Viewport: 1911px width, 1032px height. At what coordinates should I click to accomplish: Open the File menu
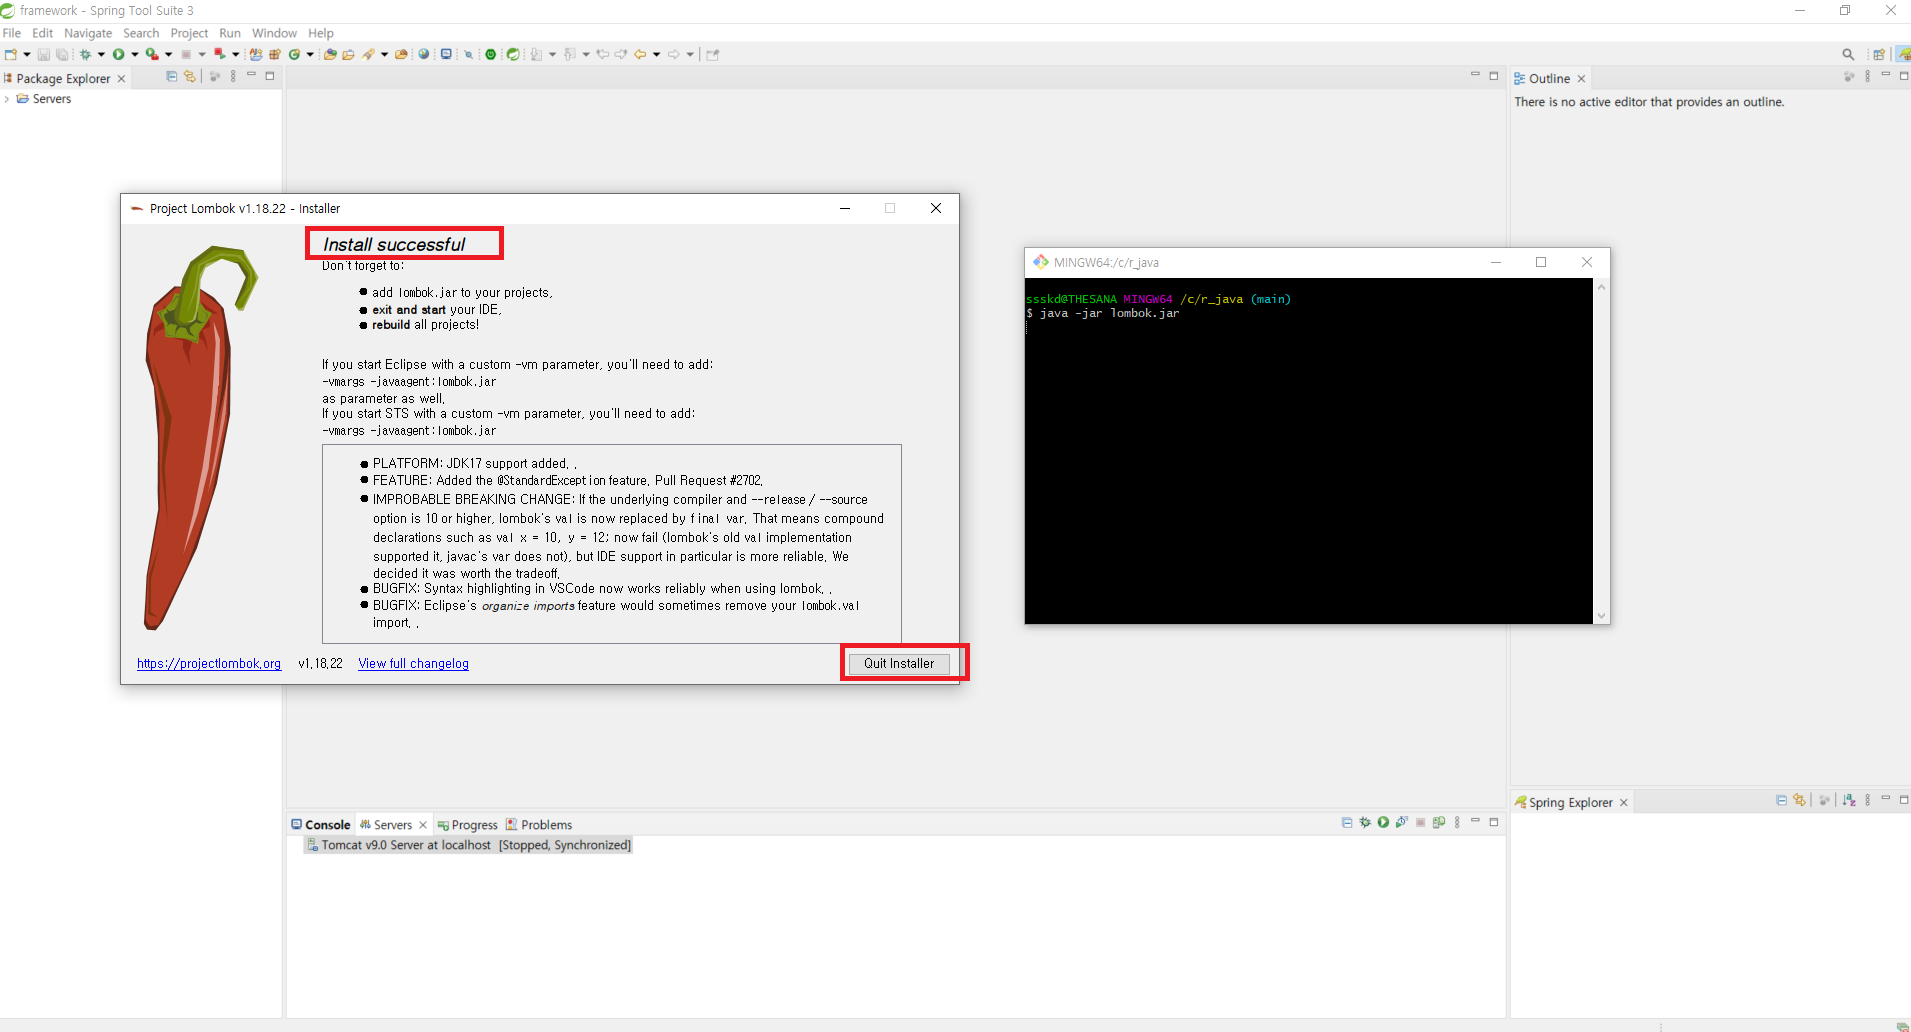click(x=12, y=33)
